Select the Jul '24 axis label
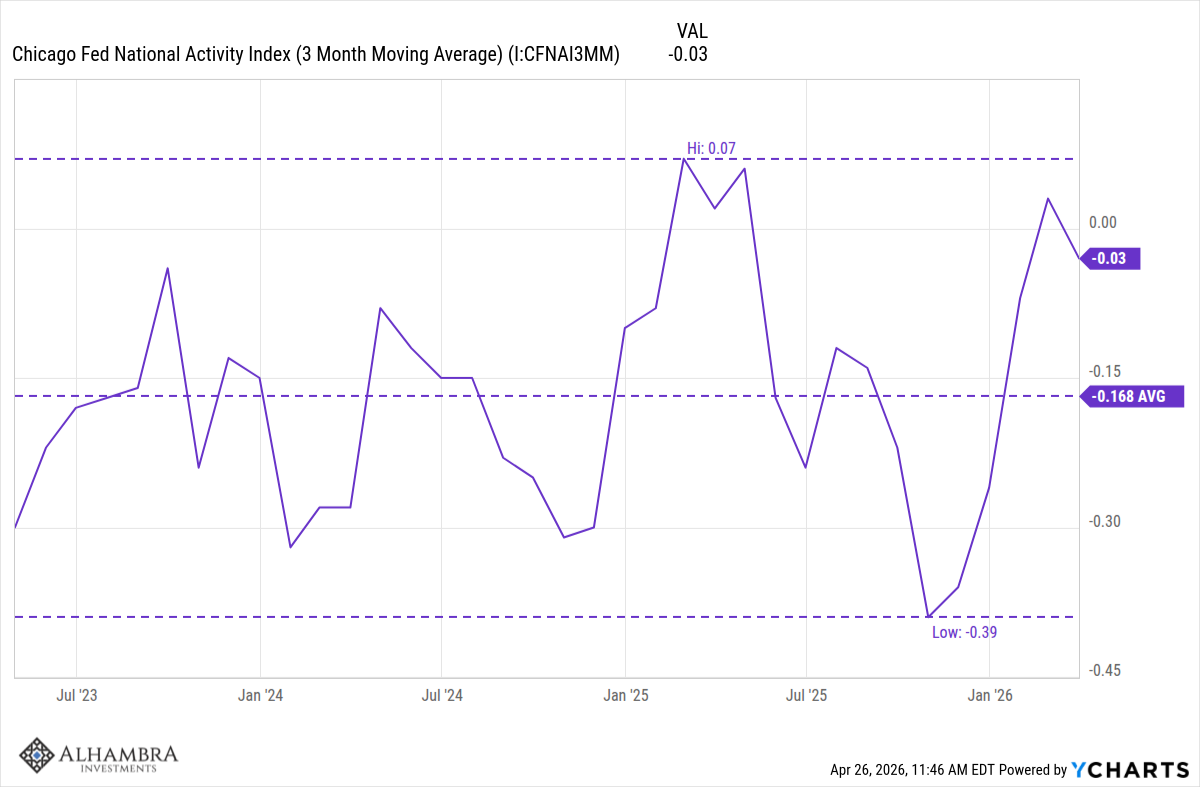The width and height of the screenshot is (1200, 787). click(442, 695)
